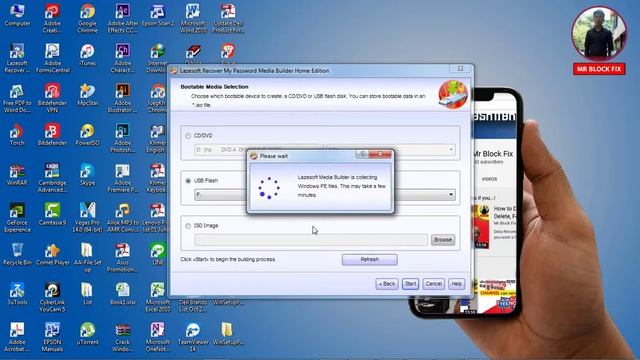Tap Mr Block Fix channel name on phone
Viewport: 640px width, 360px height.
point(493,154)
